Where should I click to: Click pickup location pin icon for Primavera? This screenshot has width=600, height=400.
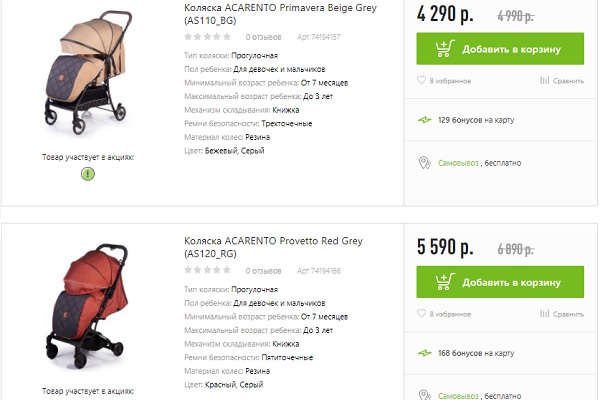coord(424,162)
